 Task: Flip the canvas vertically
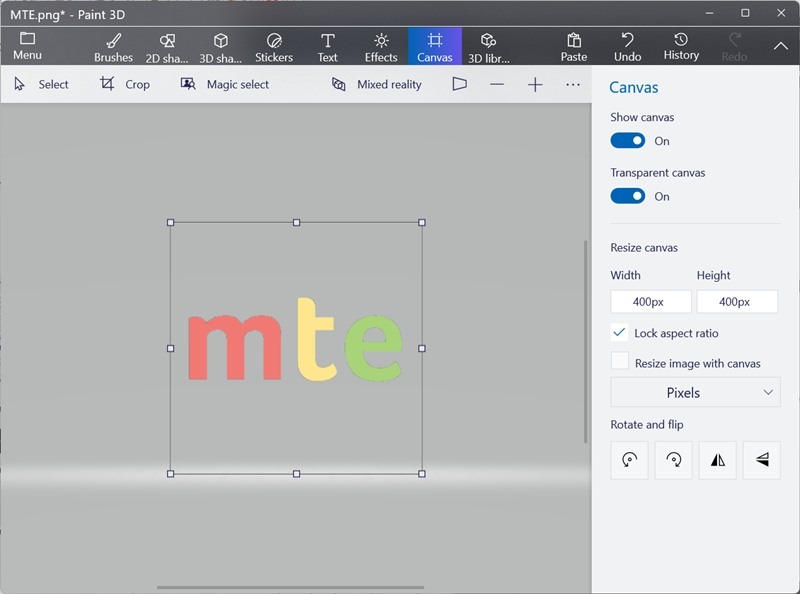tap(761, 460)
